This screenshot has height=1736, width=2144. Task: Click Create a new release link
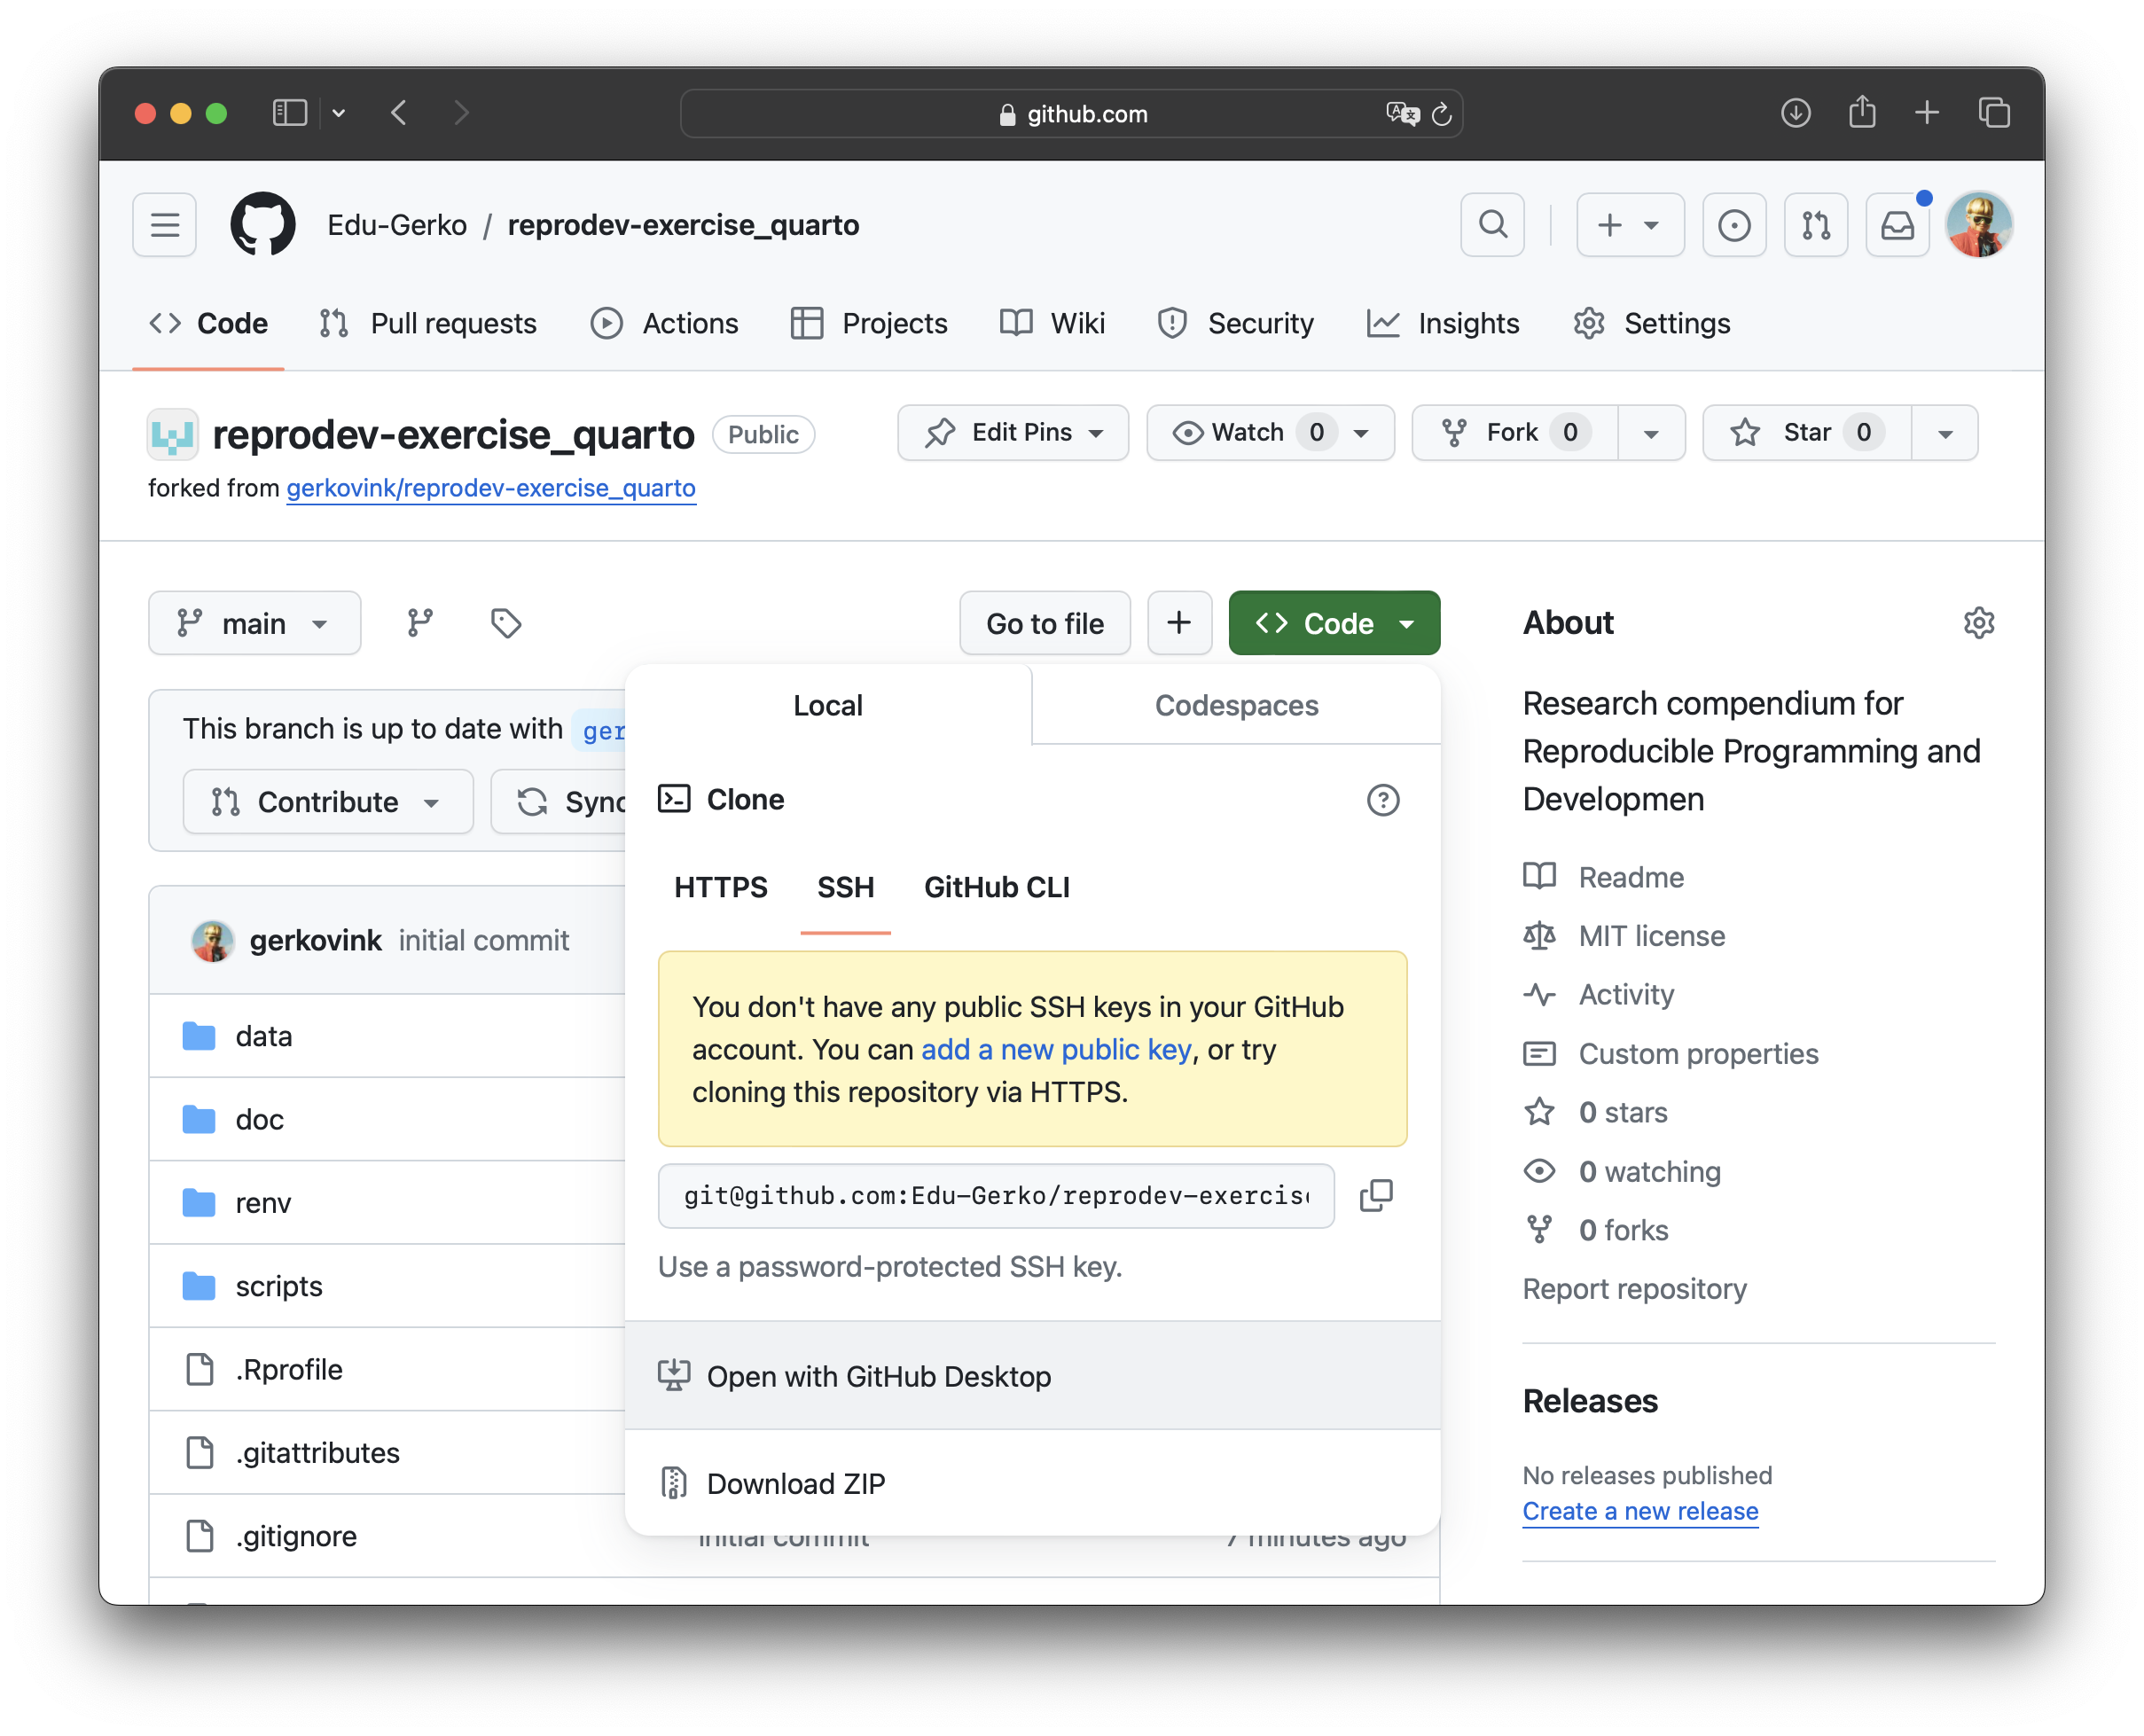tap(1640, 1511)
